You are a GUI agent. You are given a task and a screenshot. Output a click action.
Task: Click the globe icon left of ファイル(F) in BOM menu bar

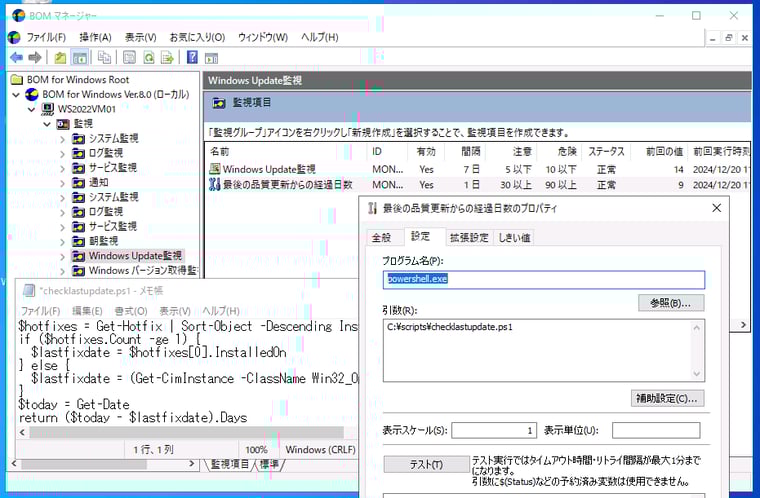(14, 37)
